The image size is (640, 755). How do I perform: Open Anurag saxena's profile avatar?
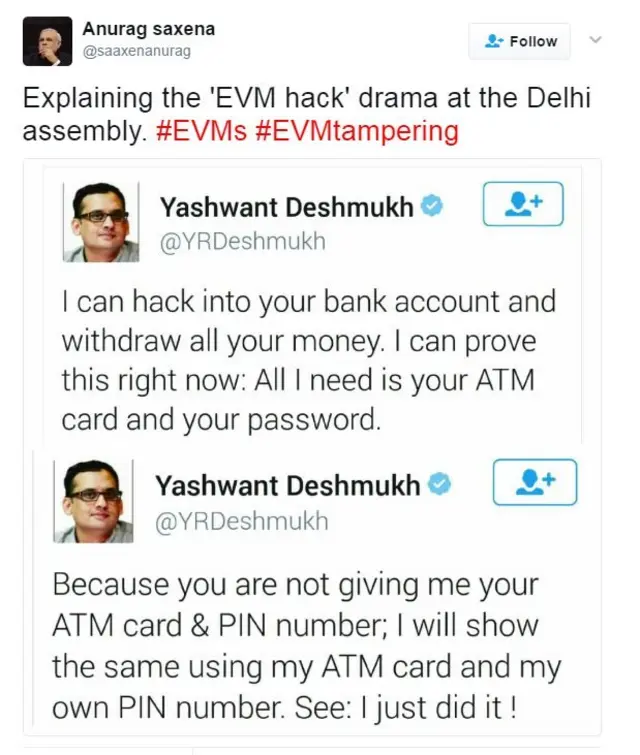click(47, 41)
